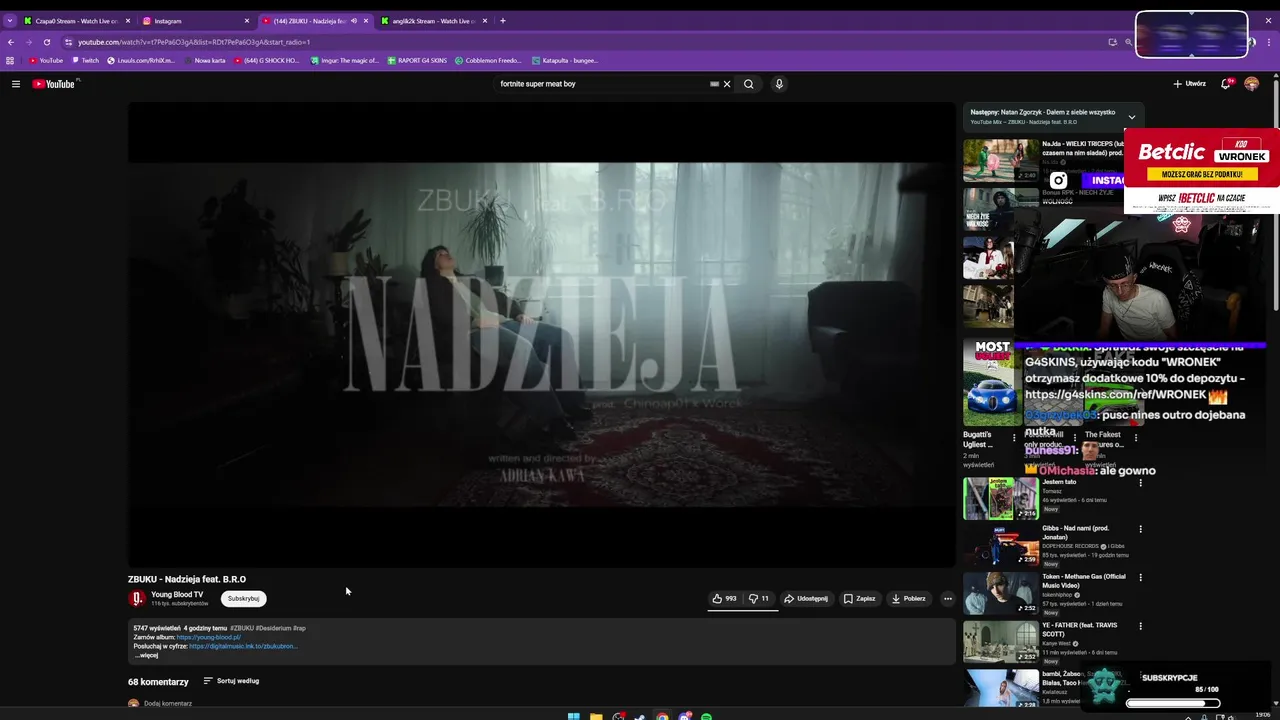Viewport: 1280px width, 720px height.
Task: Open the Young Blood TV channel avatar
Action: [x=137, y=599]
